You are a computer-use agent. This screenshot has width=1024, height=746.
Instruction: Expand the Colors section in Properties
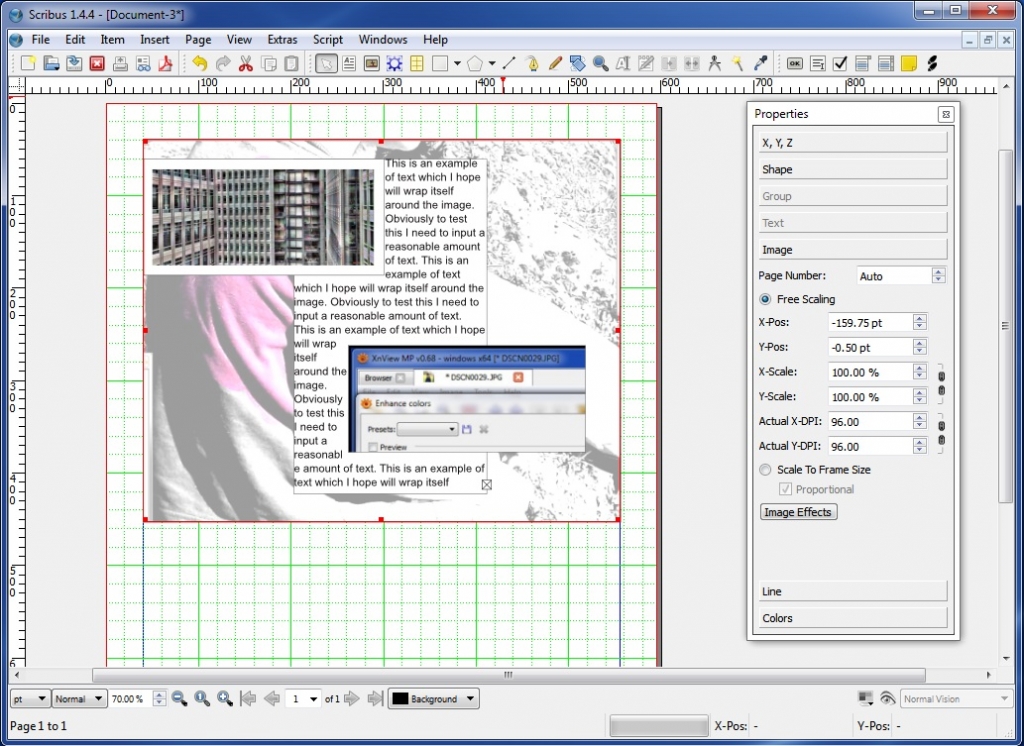click(x=851, y=618)
